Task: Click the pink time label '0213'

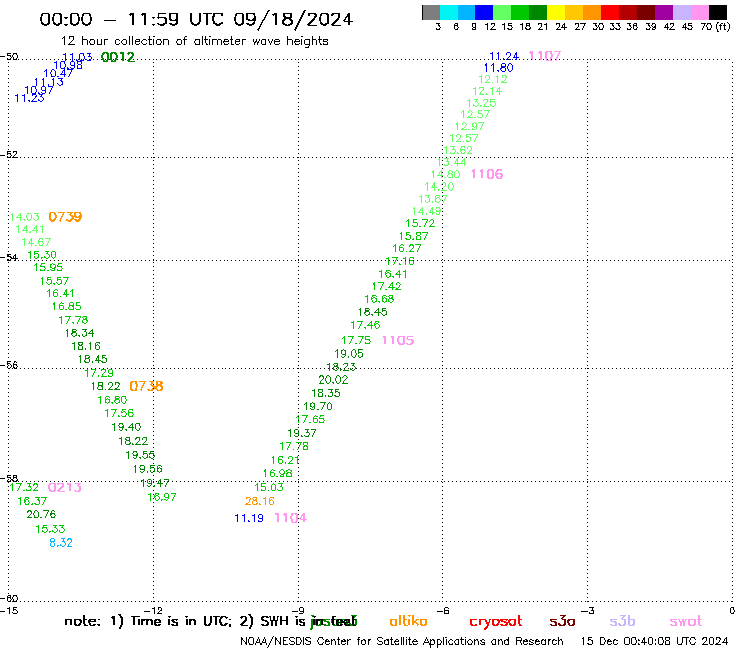Action: pos(65,487)
